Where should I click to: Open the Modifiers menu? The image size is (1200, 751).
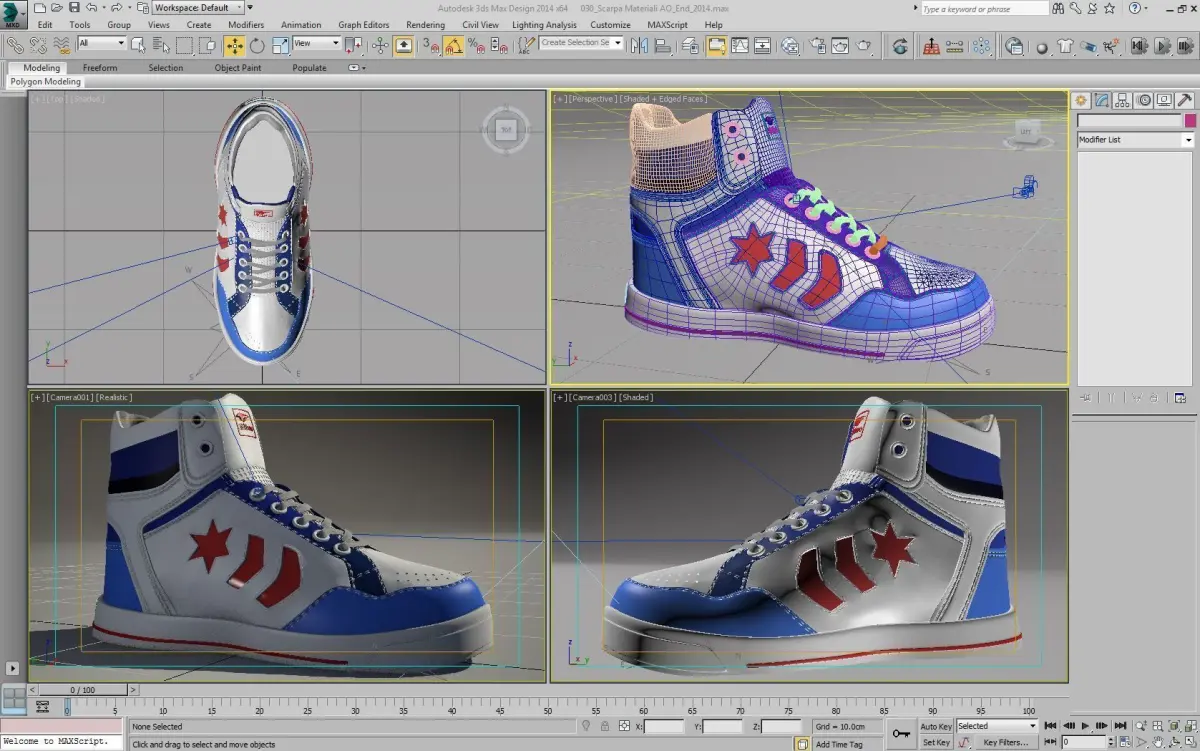pyautogui.click(x=246, y=25)
